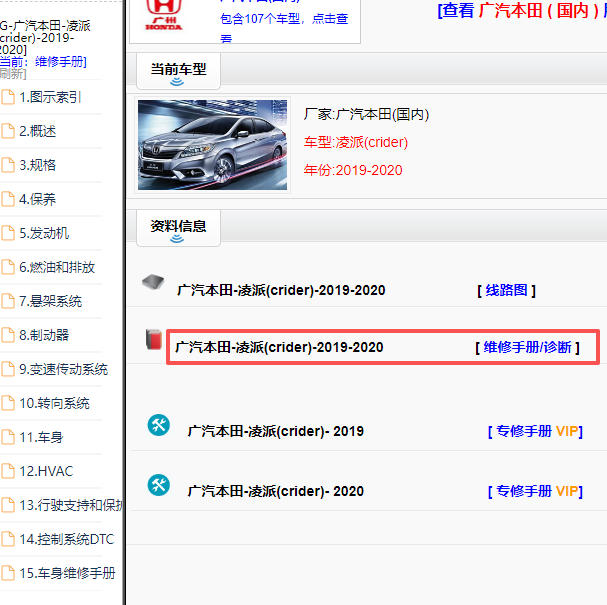Open chapter 10.转向系统

pos(54,403)
